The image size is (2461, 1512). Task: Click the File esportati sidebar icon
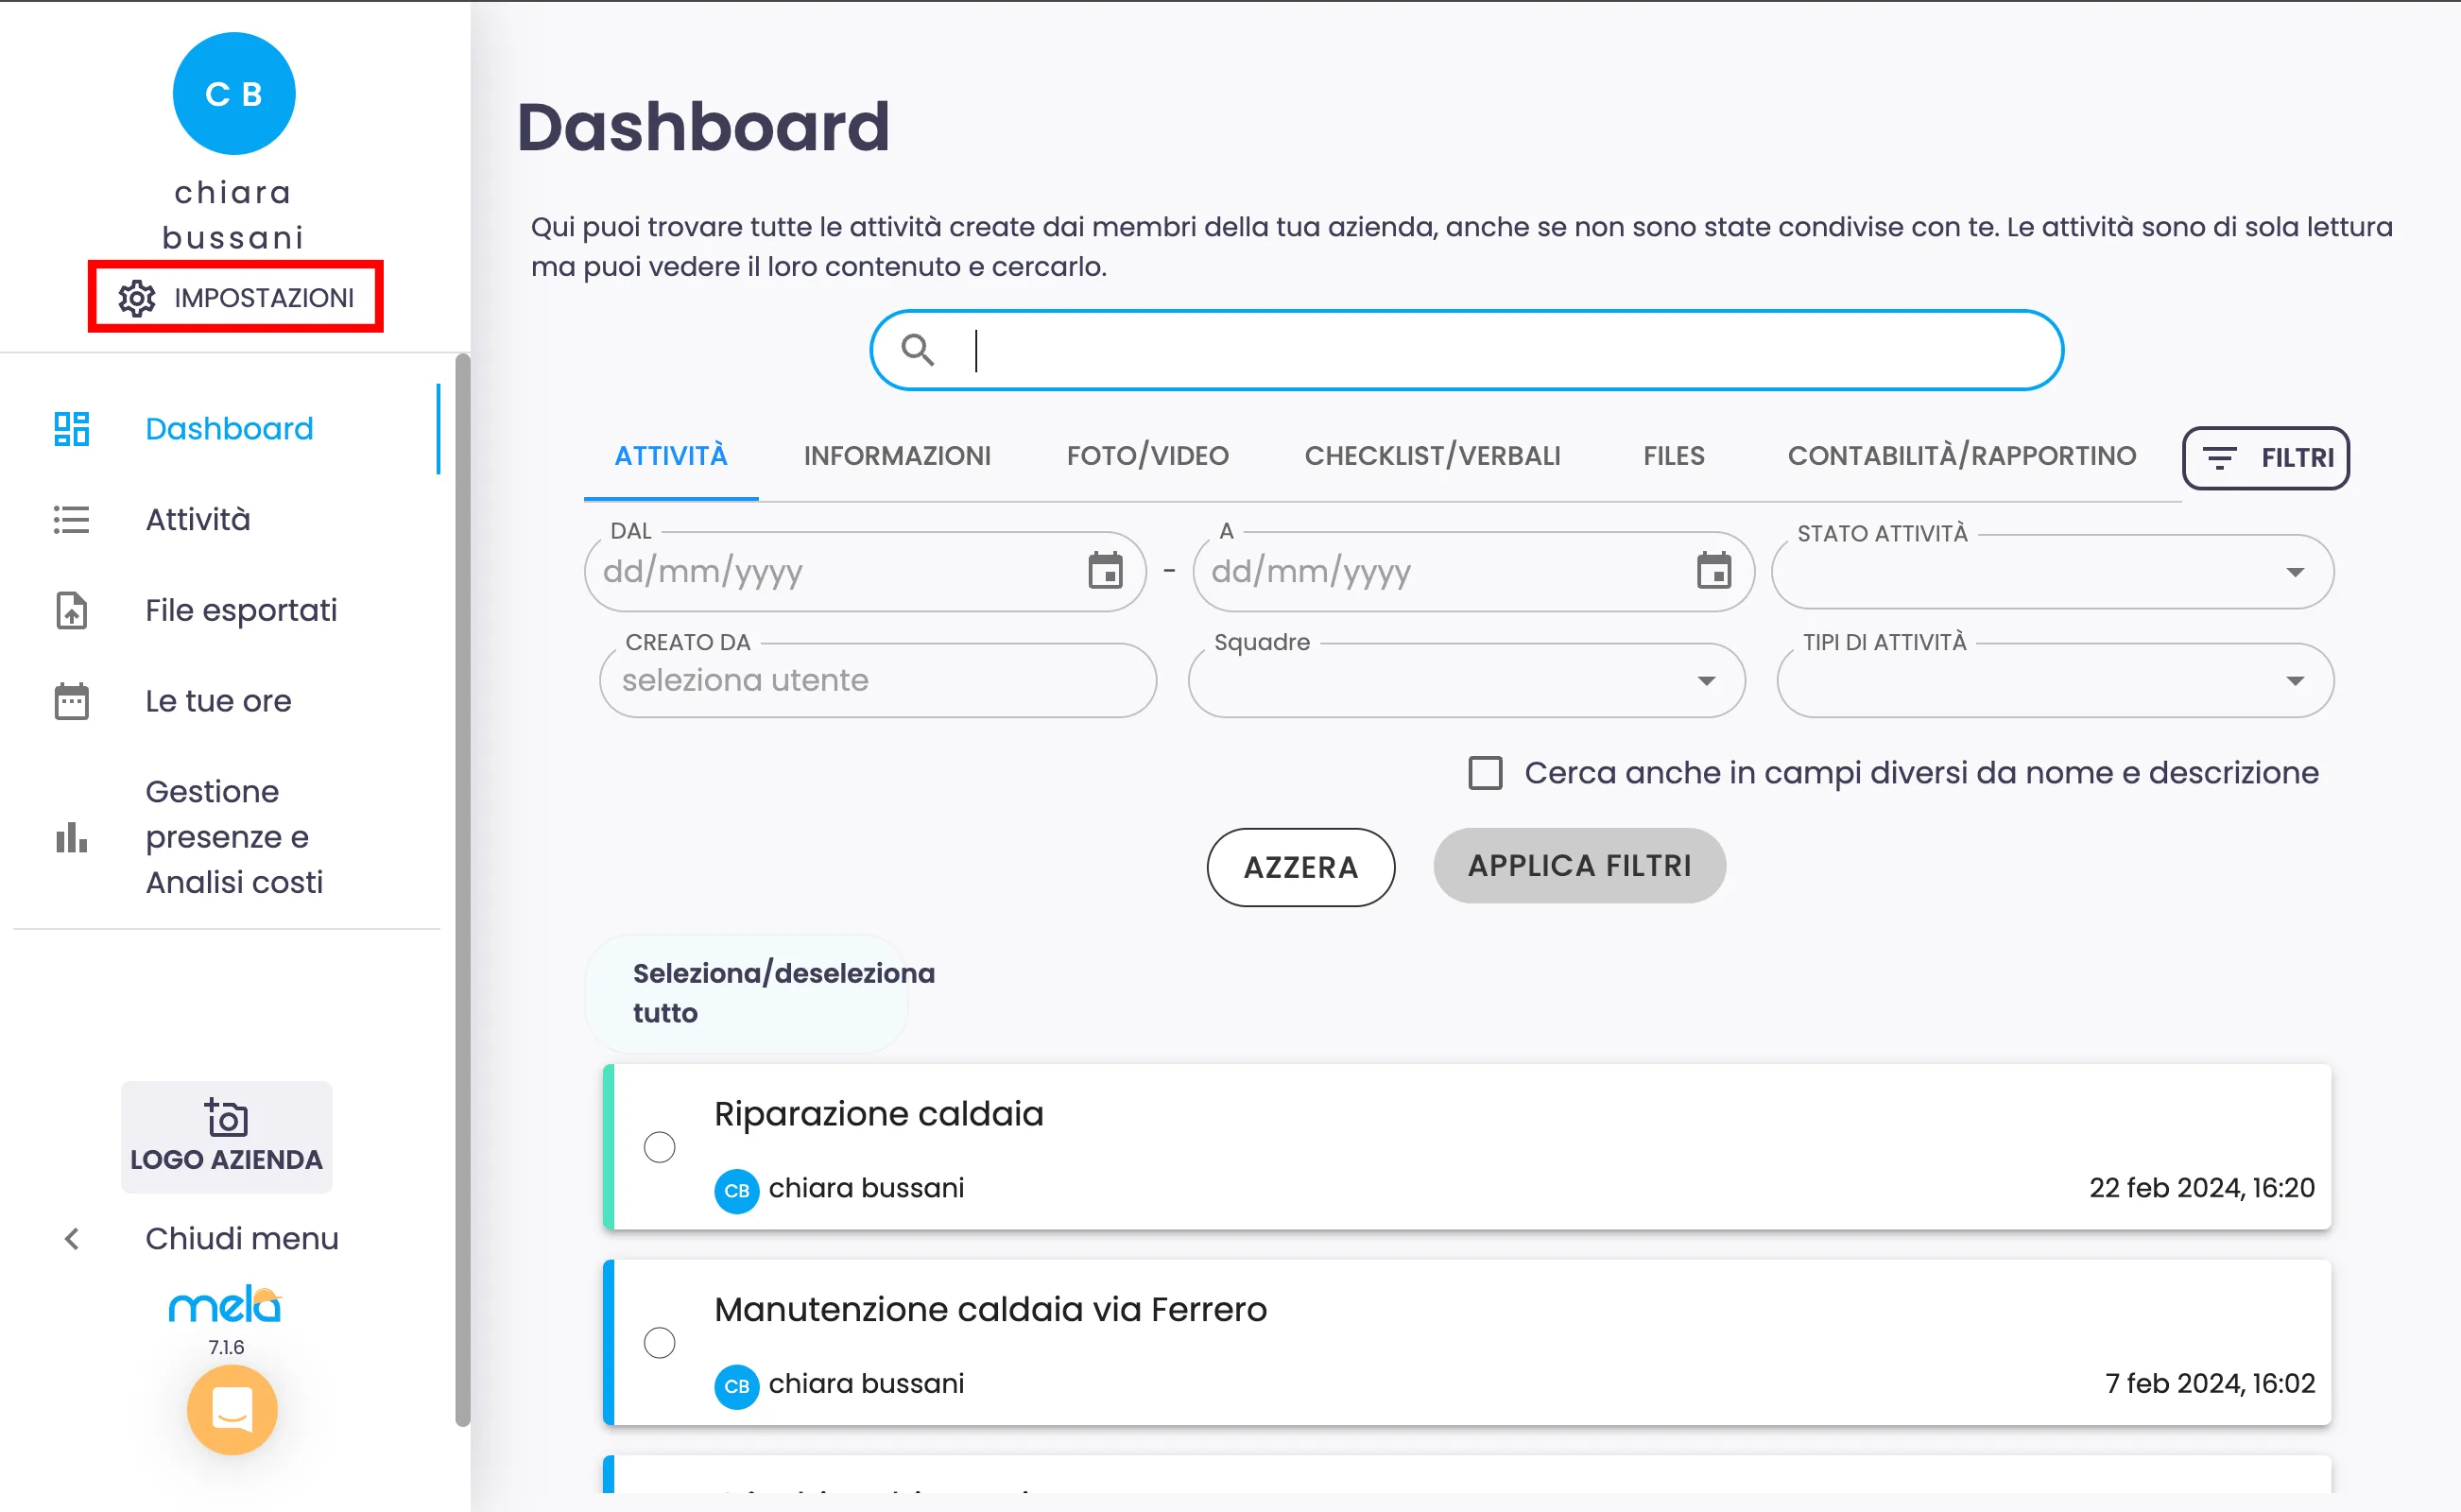(x=71, y=610)
